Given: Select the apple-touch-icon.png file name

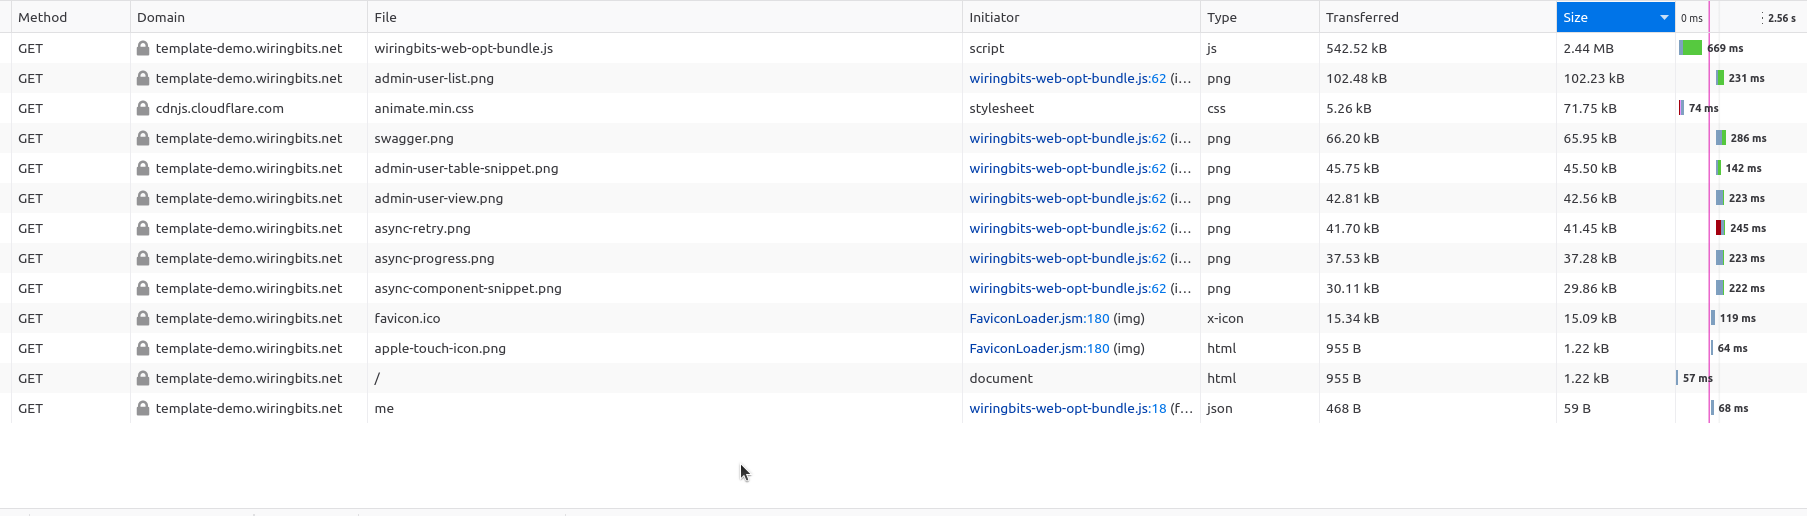Looking at the screenshot, I should click(440, 348).
